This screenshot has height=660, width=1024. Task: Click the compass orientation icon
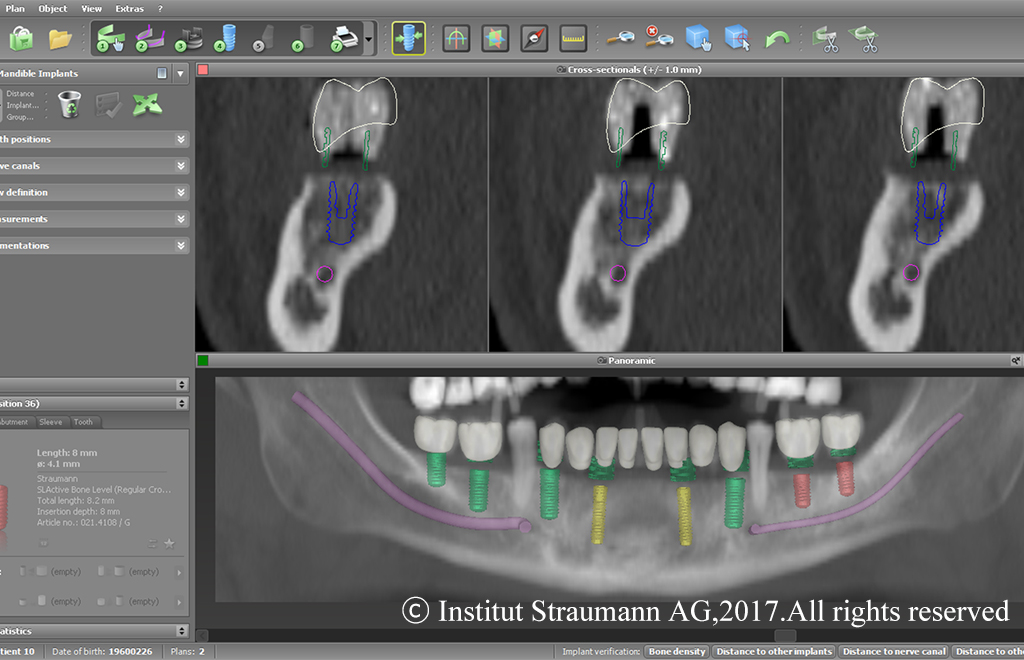coord(535,39)
